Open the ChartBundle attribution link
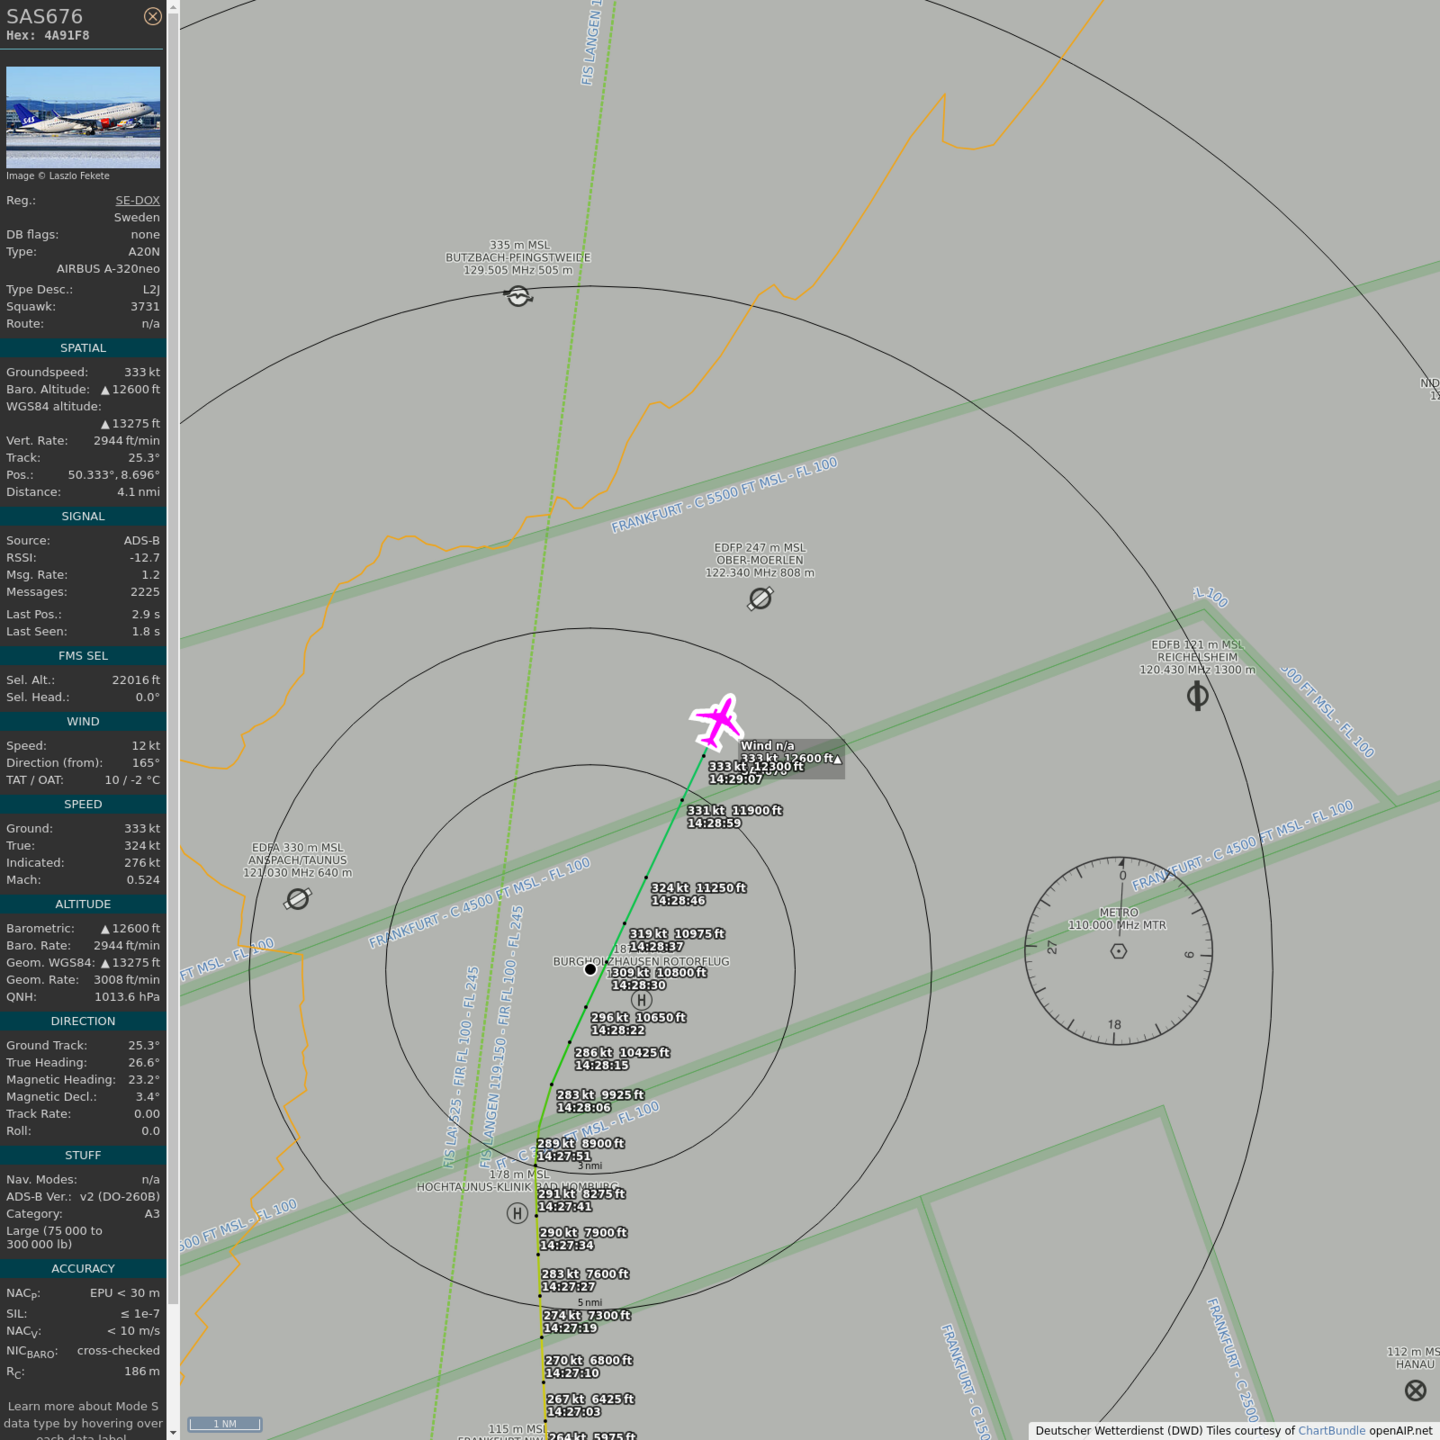 point(1331,1430)
